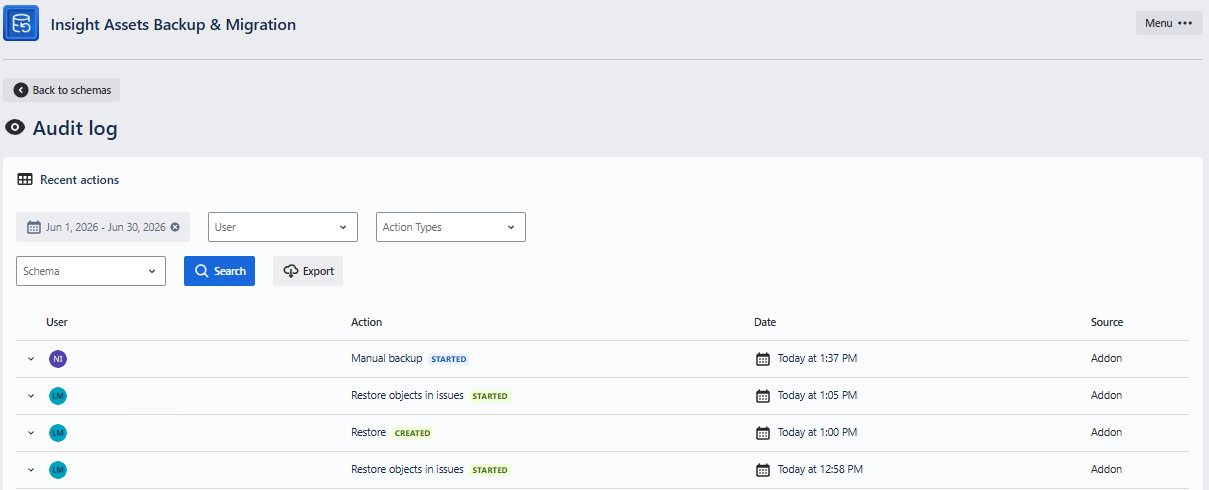Click the CREATED badge on the Restore row

[x=412, y=433]
